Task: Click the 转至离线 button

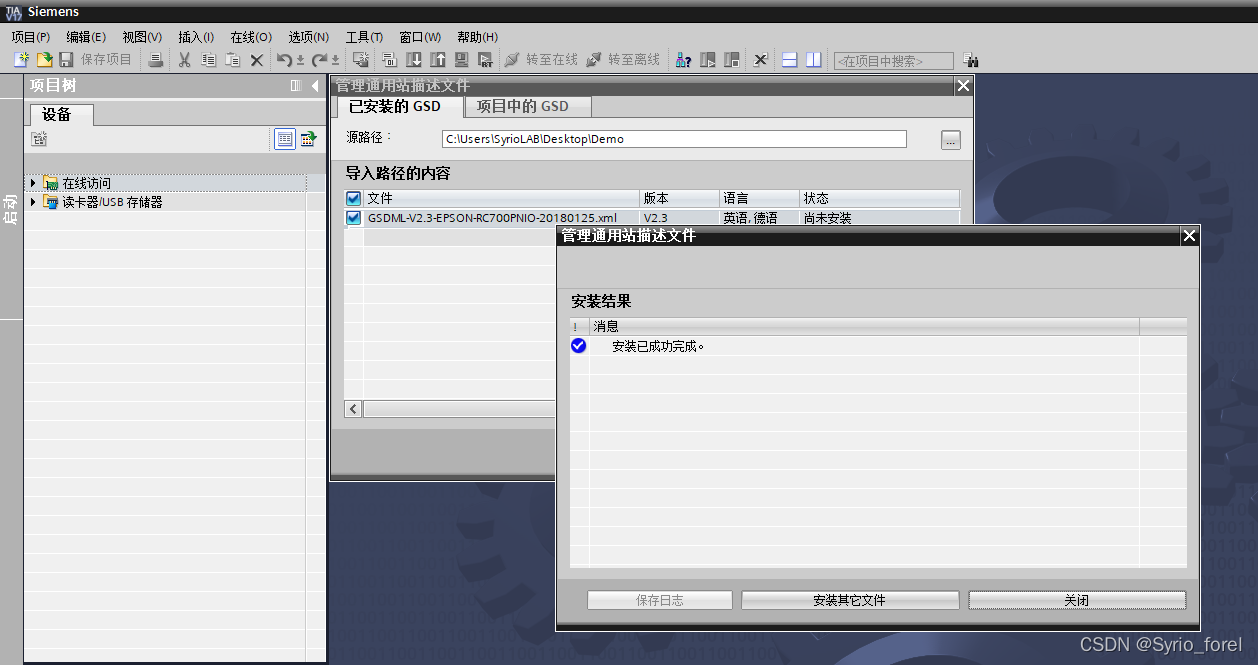Action: pyautogui.click(x=623, y=60)
